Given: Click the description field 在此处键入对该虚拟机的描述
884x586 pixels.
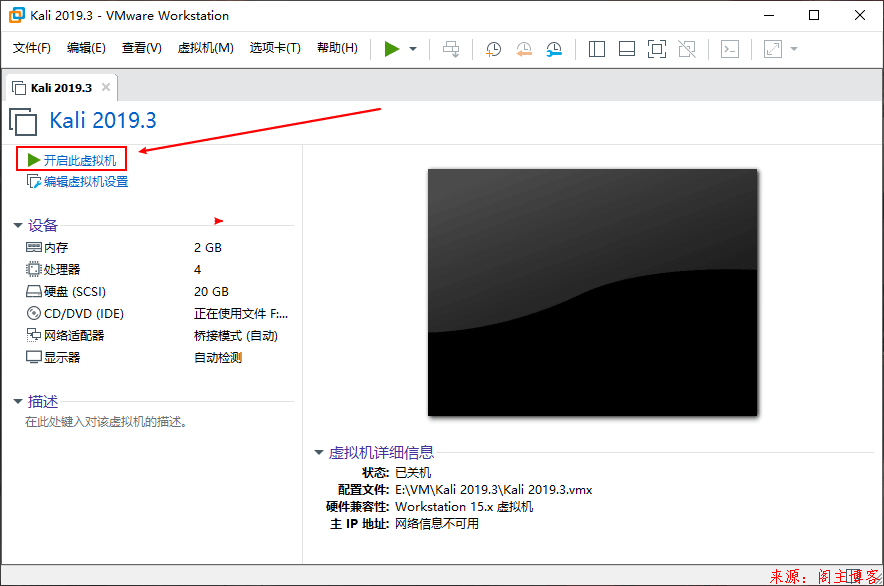Looking at the screenshot, I should tap(106, 422).
